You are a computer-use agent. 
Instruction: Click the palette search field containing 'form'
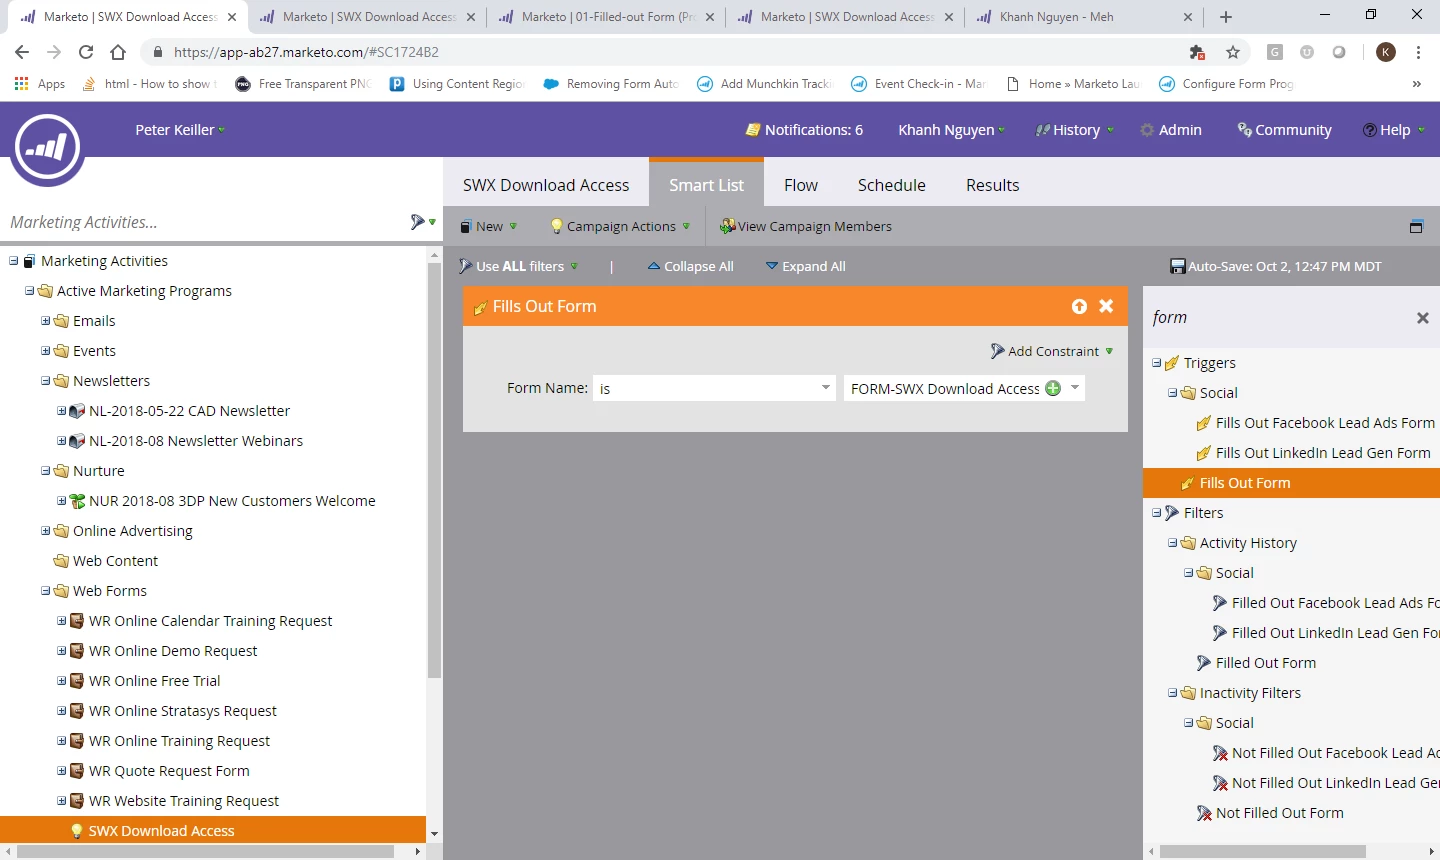(1278, 318)
